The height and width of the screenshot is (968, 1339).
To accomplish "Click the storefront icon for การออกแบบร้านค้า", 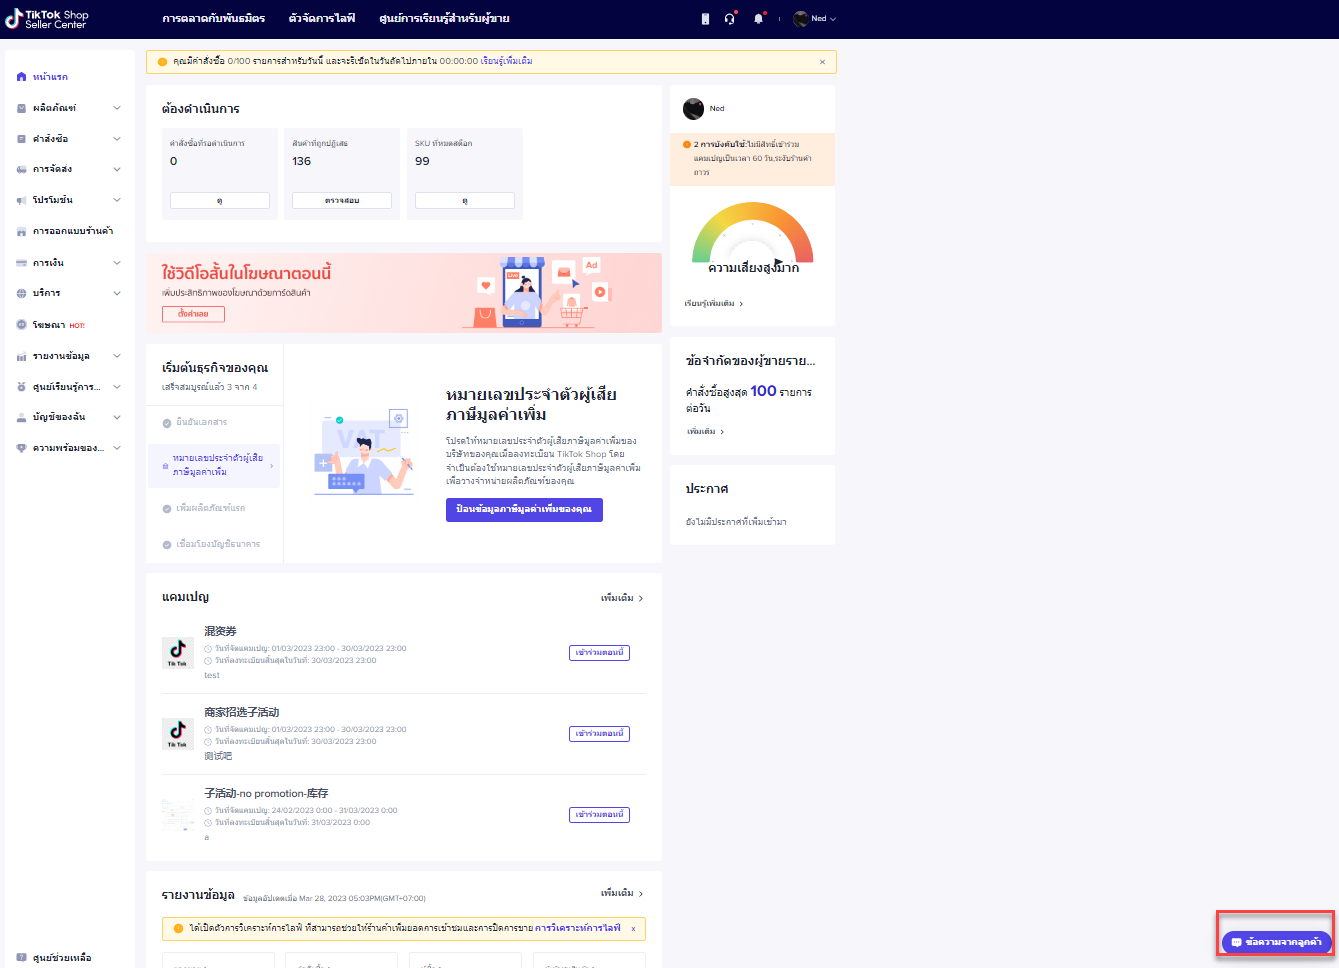I will (22, 231).
